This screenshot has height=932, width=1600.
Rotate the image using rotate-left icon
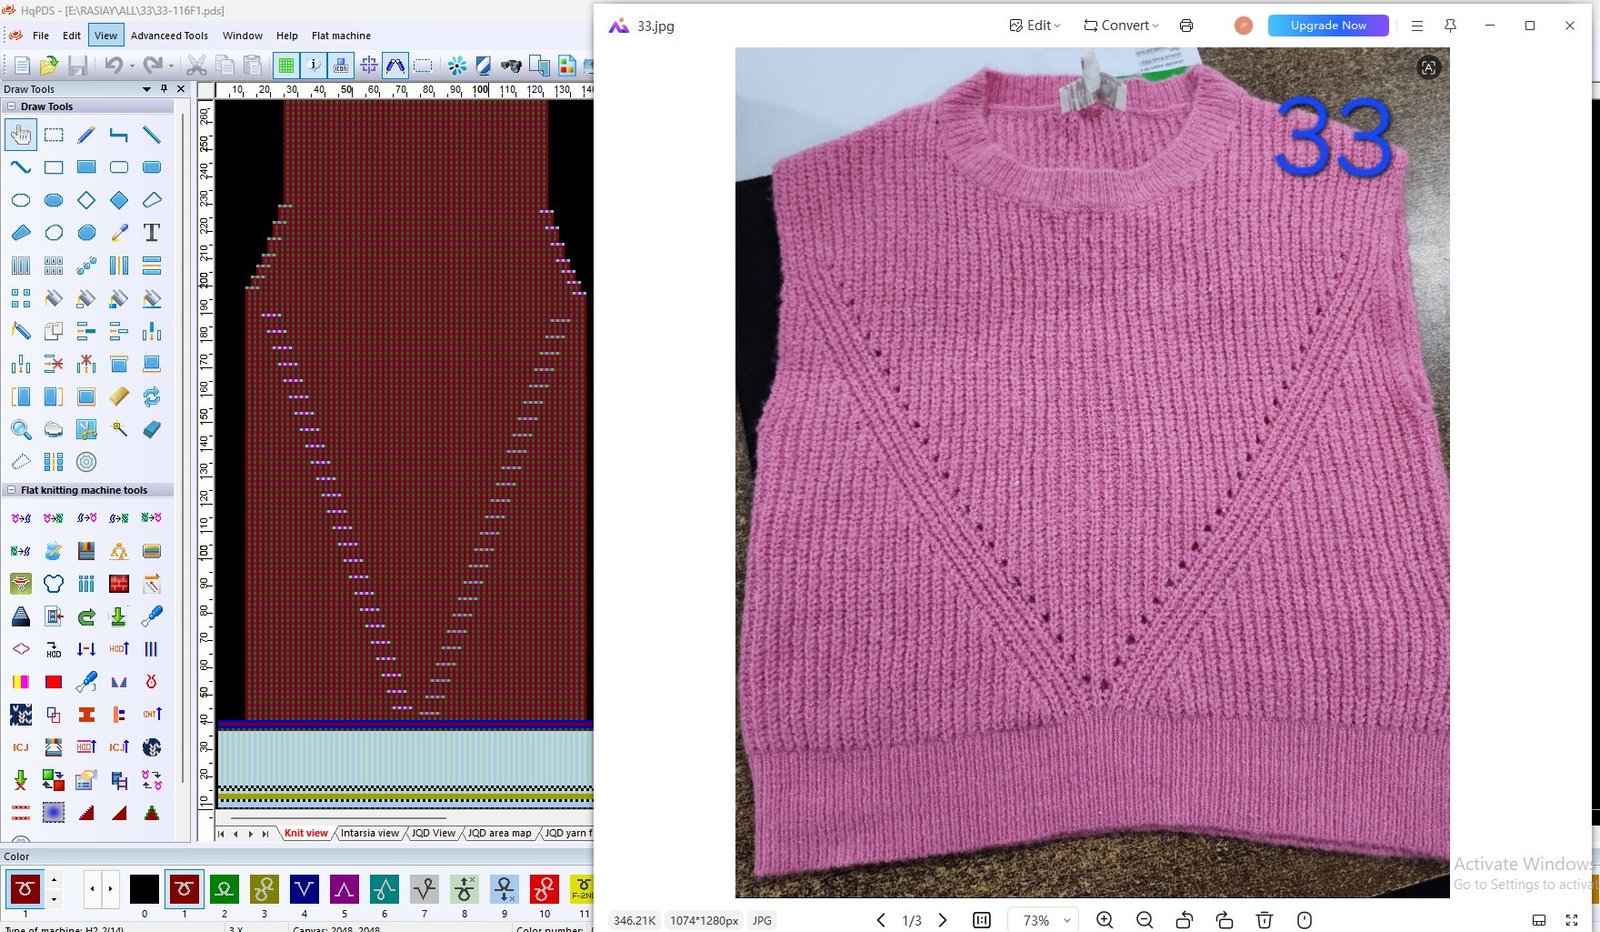(x=1184, y=920)
